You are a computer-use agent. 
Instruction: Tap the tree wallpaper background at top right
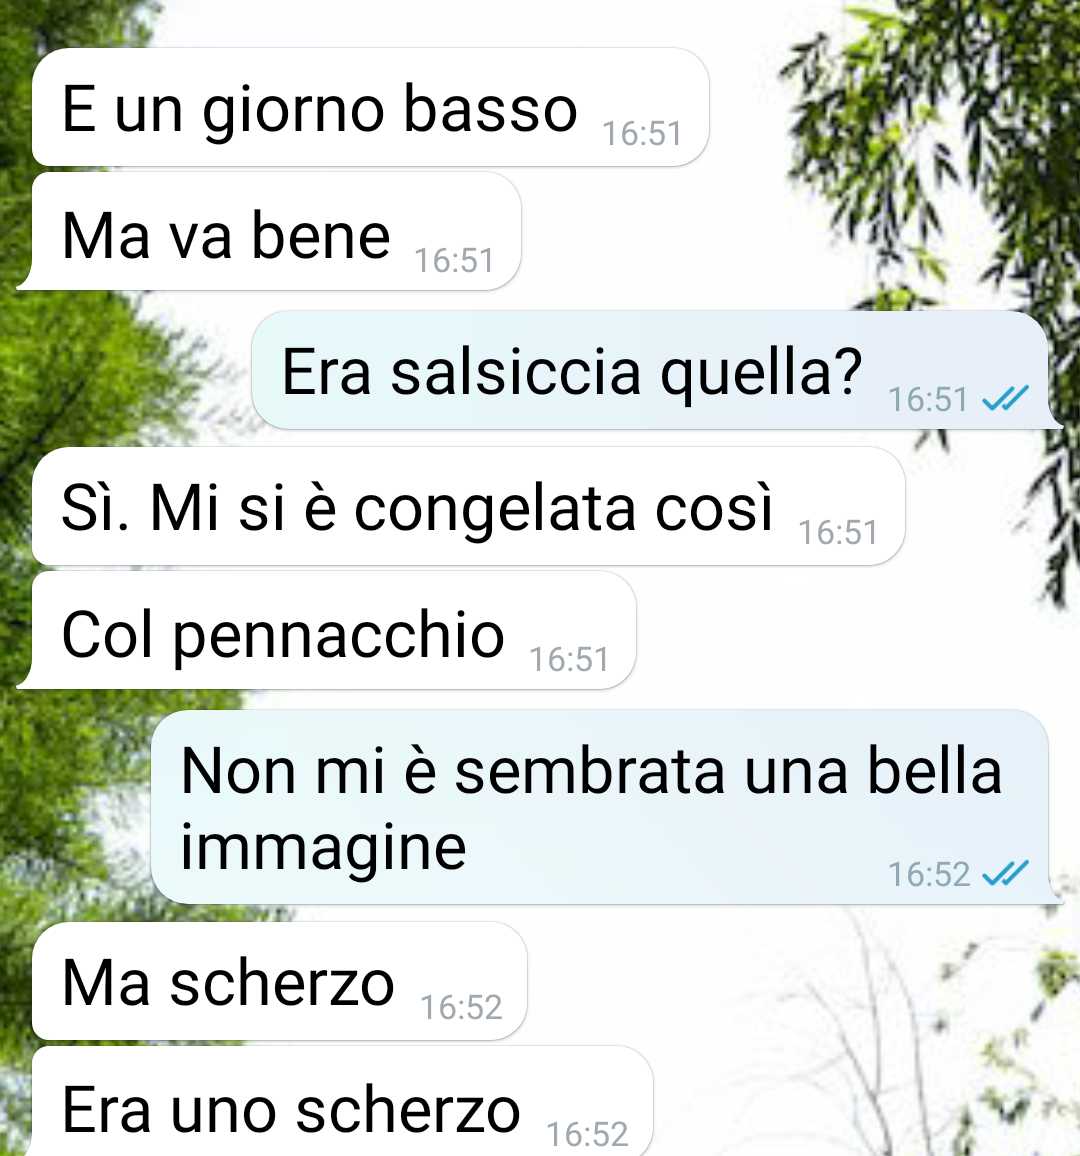[x=922, y=147]
